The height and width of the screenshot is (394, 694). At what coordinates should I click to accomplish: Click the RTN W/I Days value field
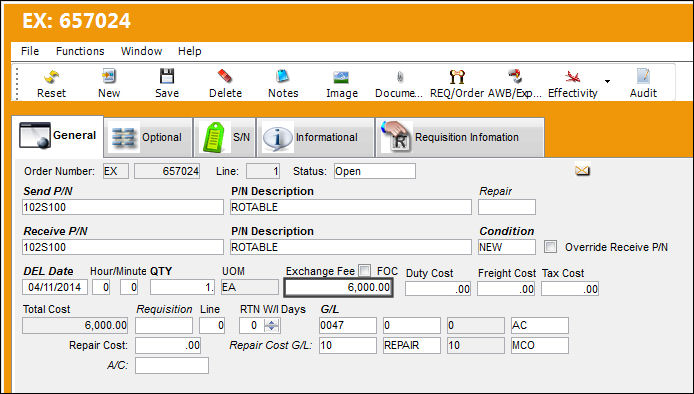[x=251, y=325]
